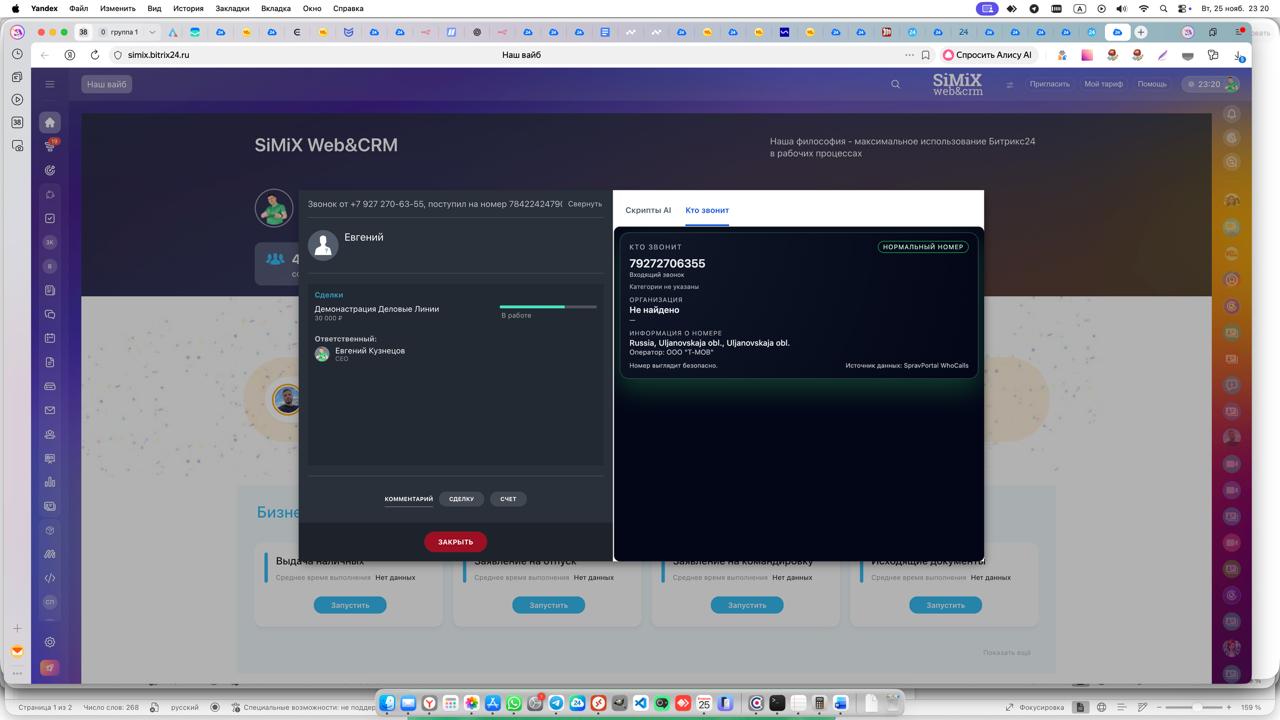Image resolution: width=1280 pixels, height=720 pixels.
Task: Open Мой тариф in header
Action: pyautogui.click(x=1103, y=84)
